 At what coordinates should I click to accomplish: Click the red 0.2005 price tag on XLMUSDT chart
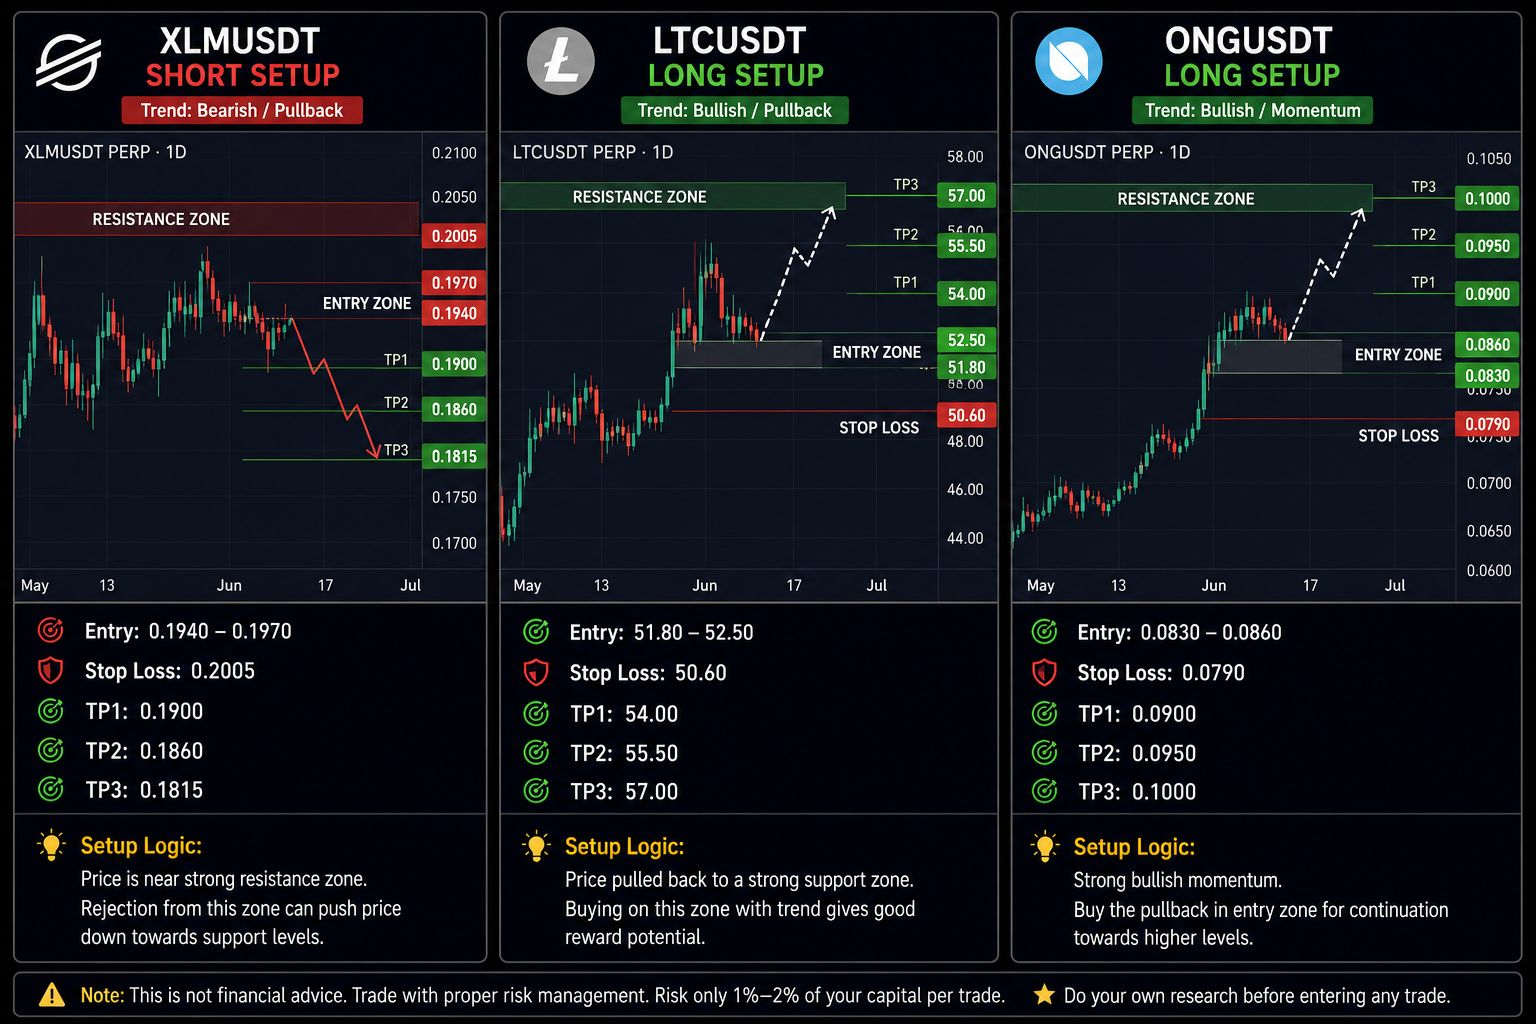454,236
